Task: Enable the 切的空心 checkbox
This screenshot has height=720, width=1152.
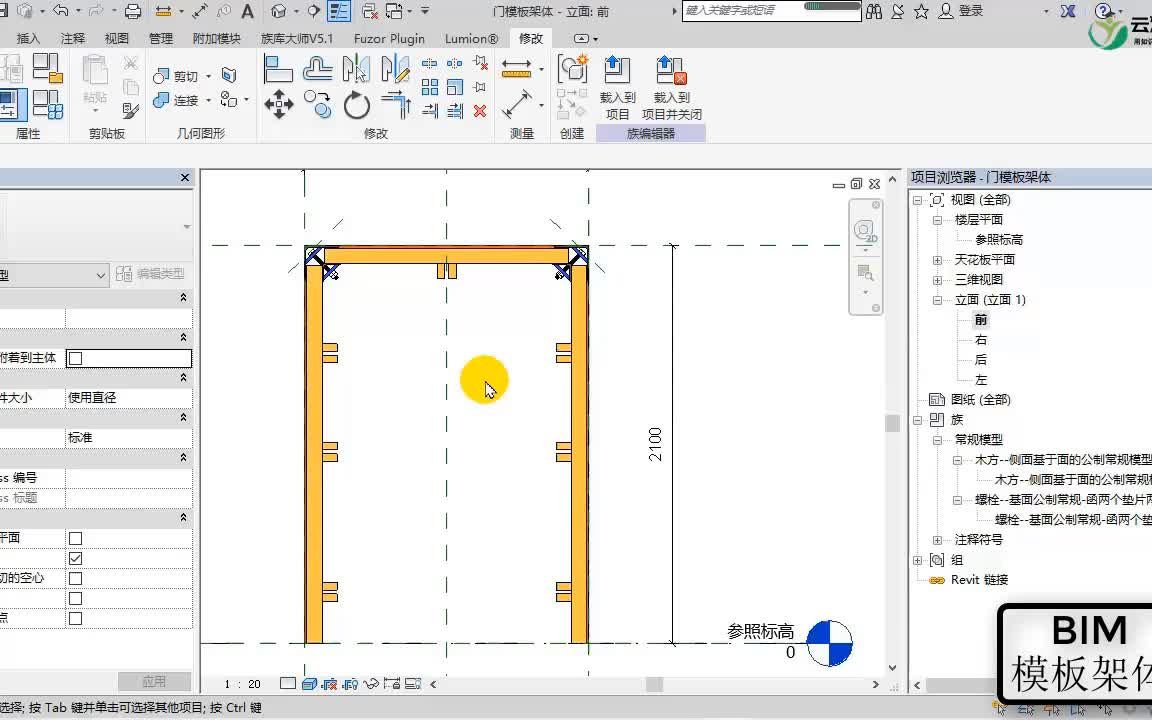Action: tap(75, 578)
